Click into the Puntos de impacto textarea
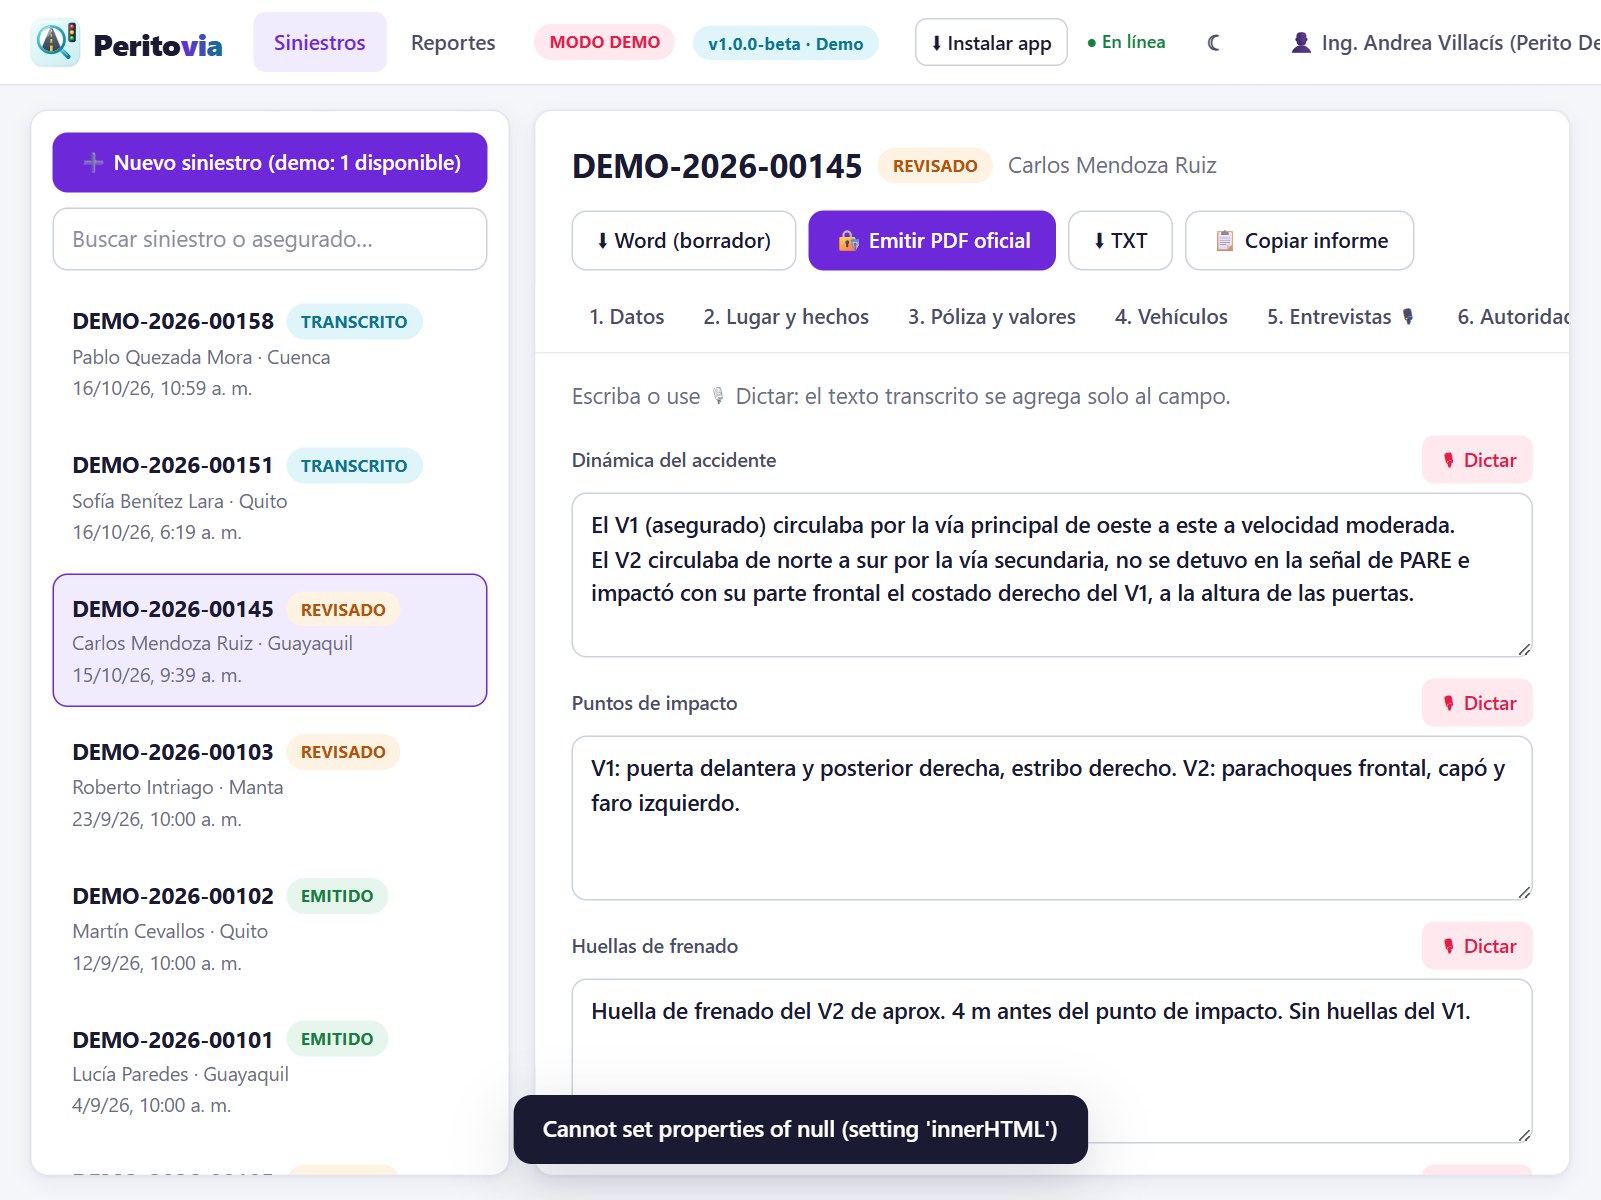This screenshot has width=1601, height=1200. pos(1052,818)
